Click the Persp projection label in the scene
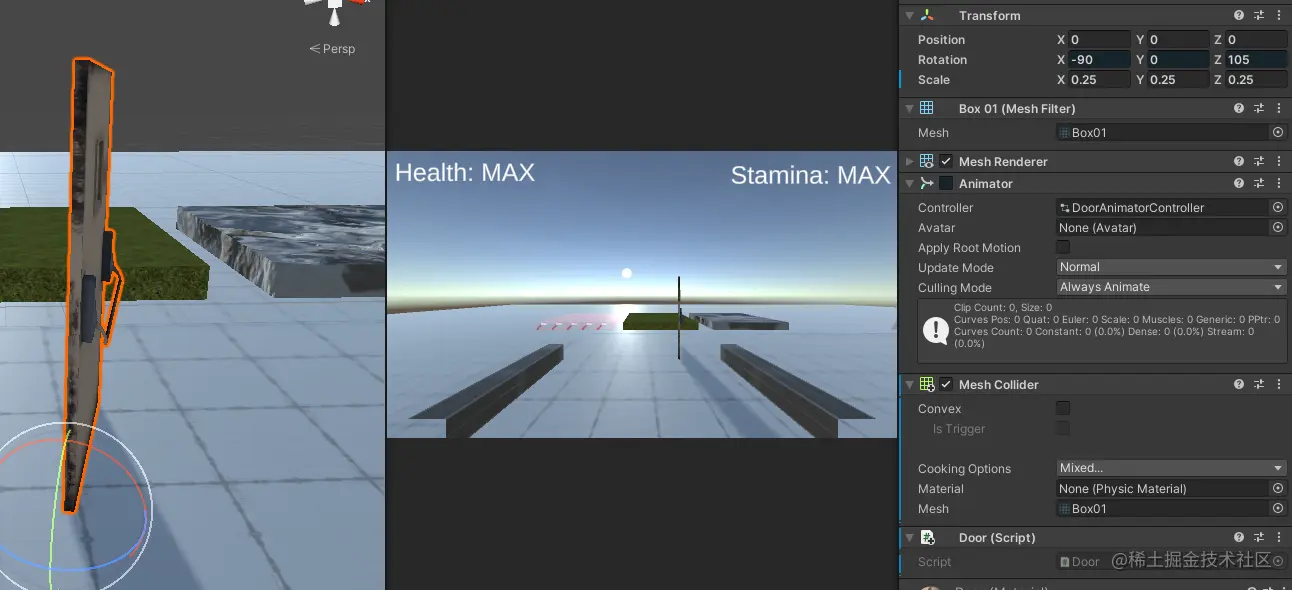The image size is (1292, 590). 332,48
